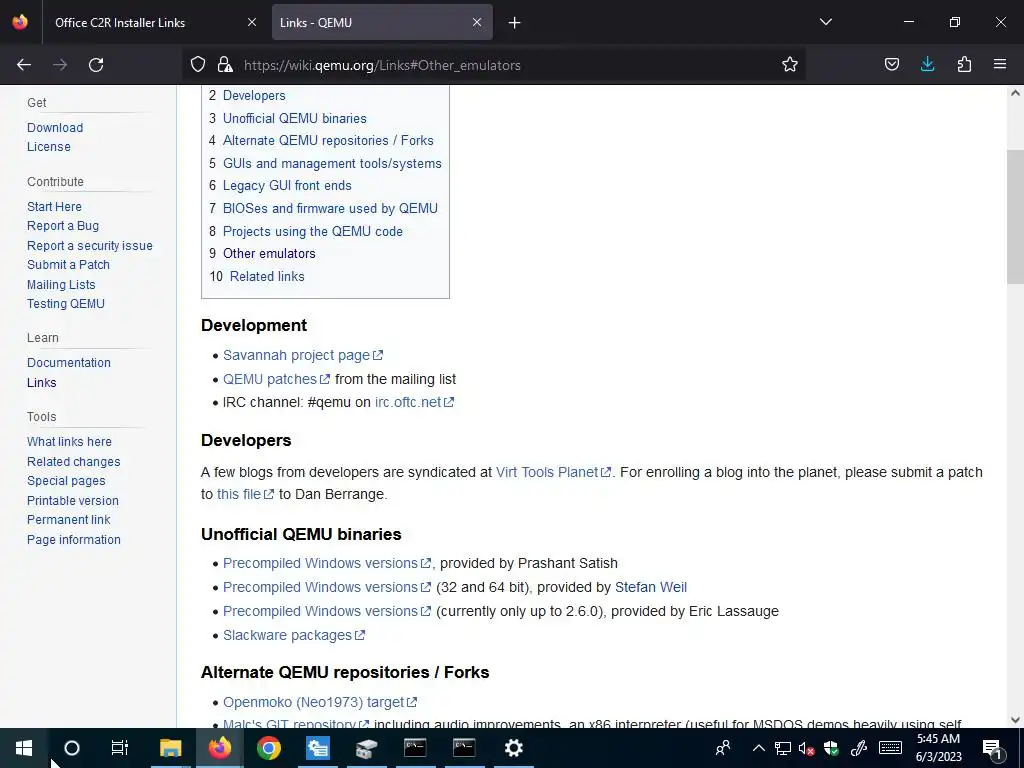Viewport: 1024px width, 768px height.
Task: Open QEMU patches external link
Action: click(x=276, y=379)
